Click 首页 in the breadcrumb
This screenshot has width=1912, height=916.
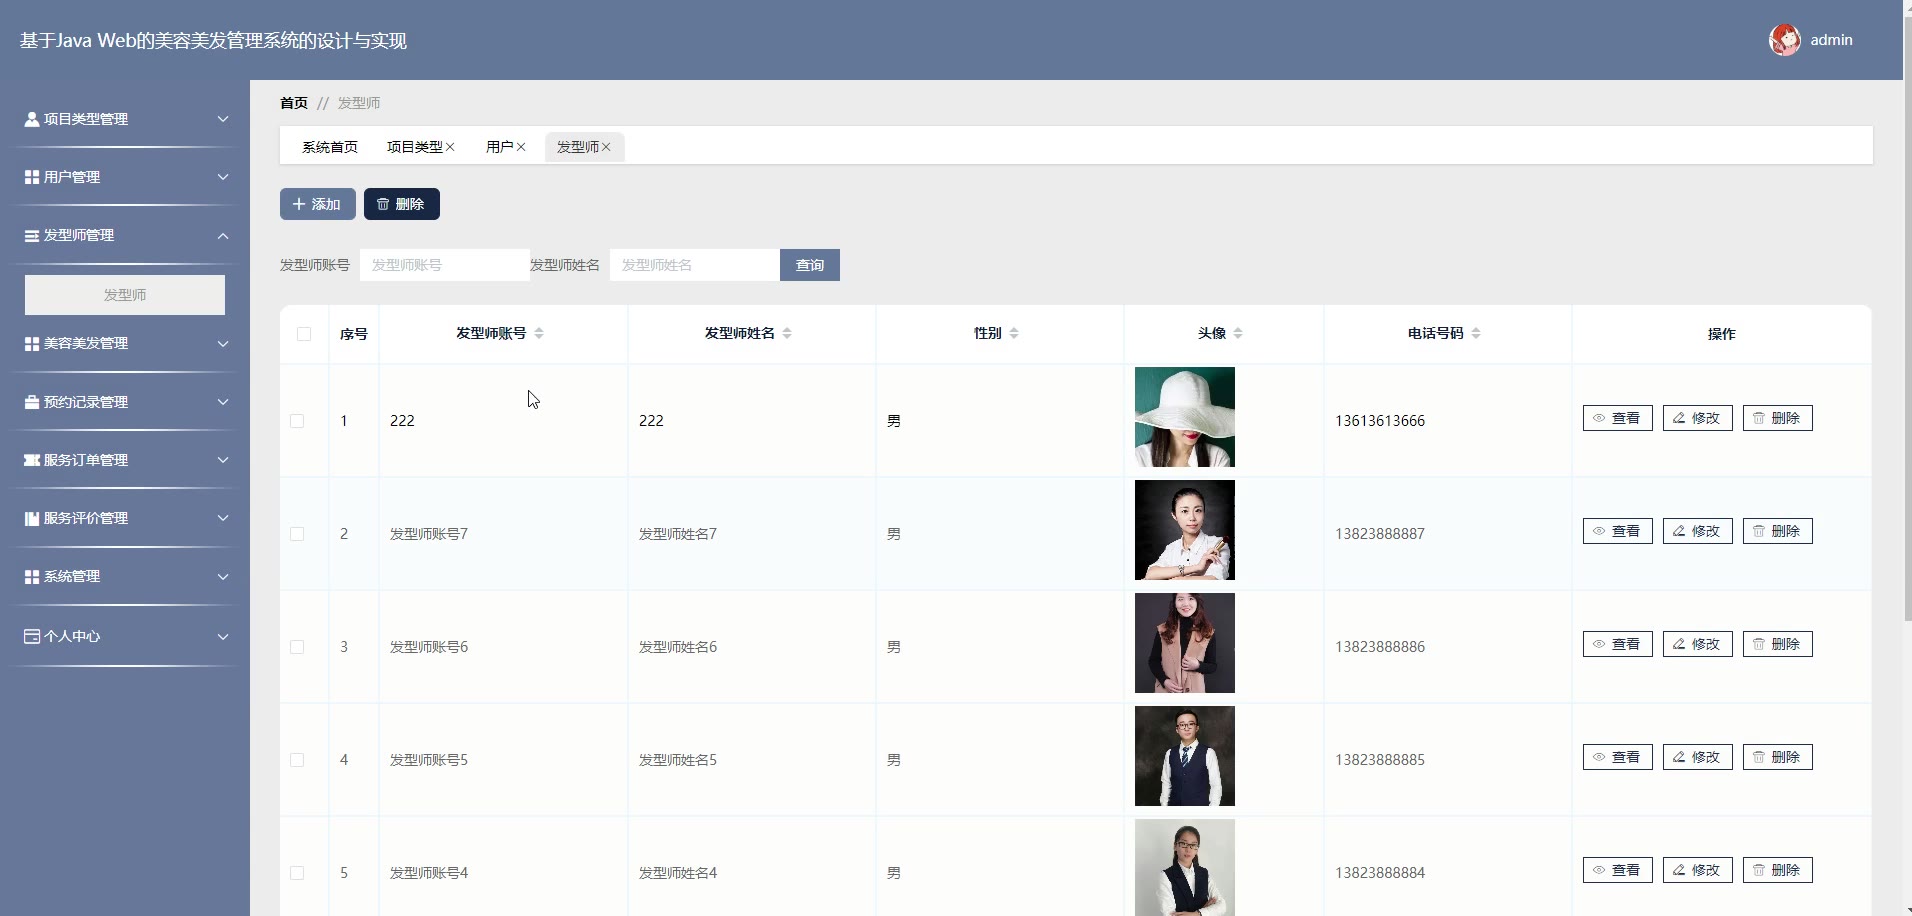tap(294, 103)
